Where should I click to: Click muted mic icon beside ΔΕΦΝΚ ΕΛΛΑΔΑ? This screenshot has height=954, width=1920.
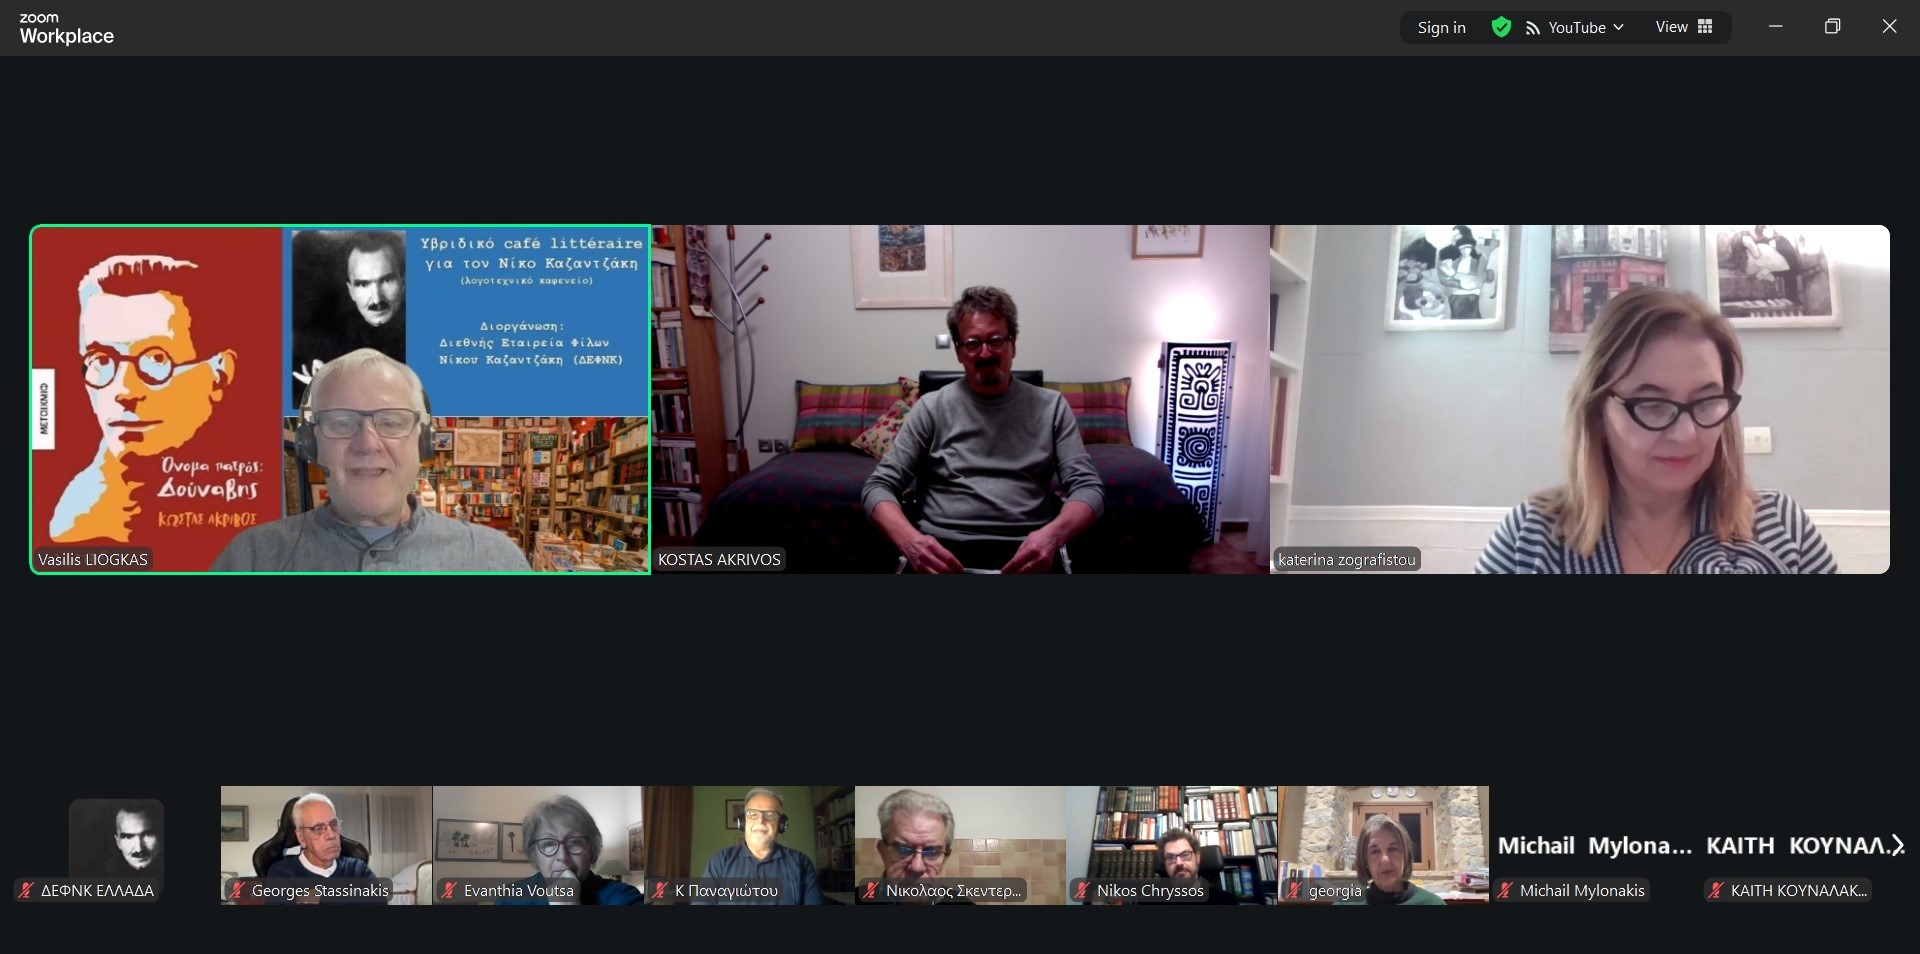26,890
